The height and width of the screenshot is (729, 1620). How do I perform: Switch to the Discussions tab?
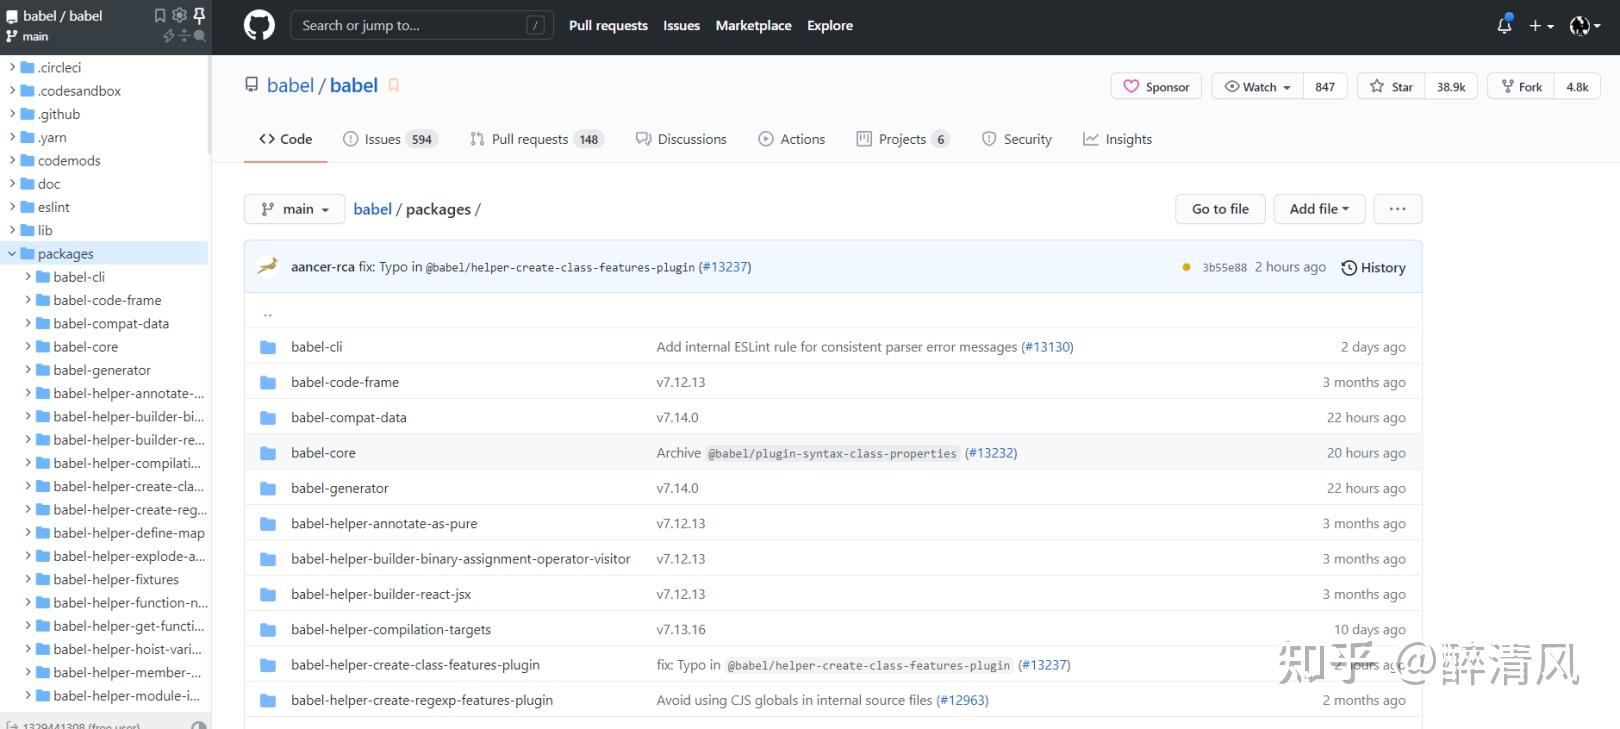(x=681, y=139)
